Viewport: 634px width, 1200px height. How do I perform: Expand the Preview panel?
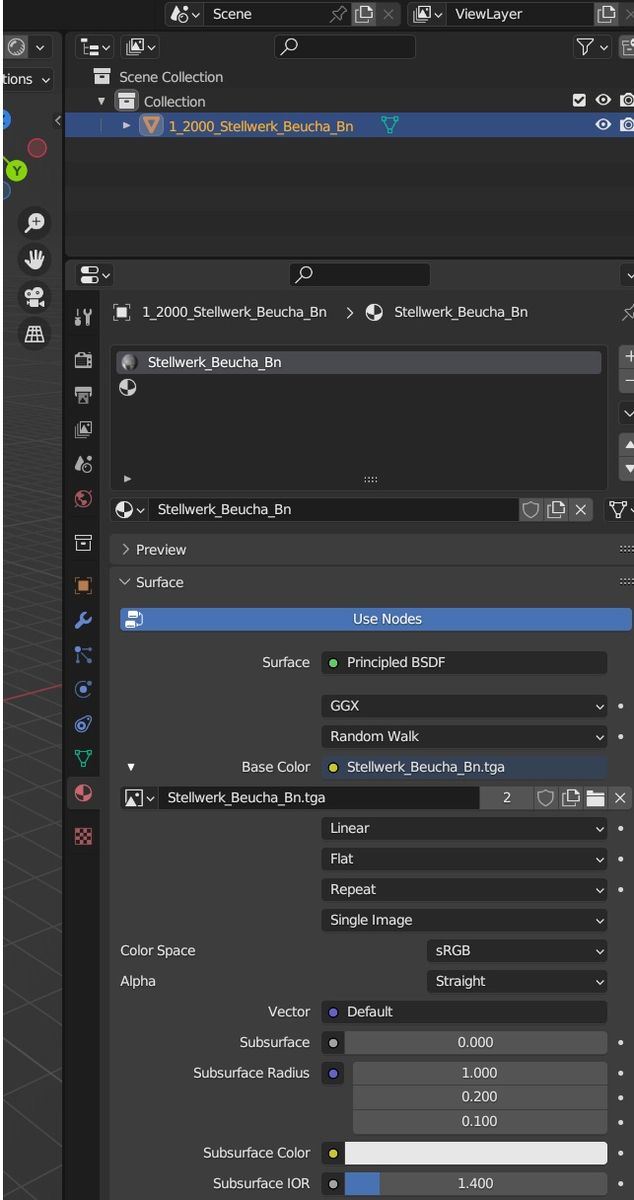(160, 550)
